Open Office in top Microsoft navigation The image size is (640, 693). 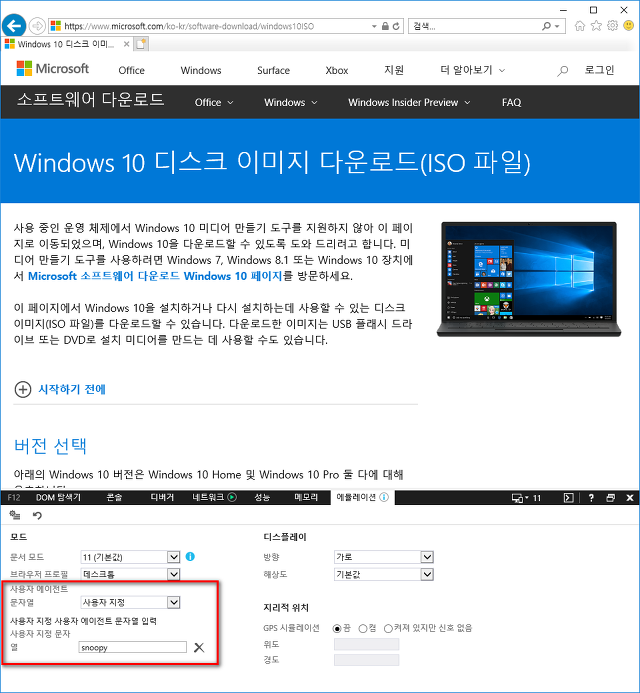(131, 70)
